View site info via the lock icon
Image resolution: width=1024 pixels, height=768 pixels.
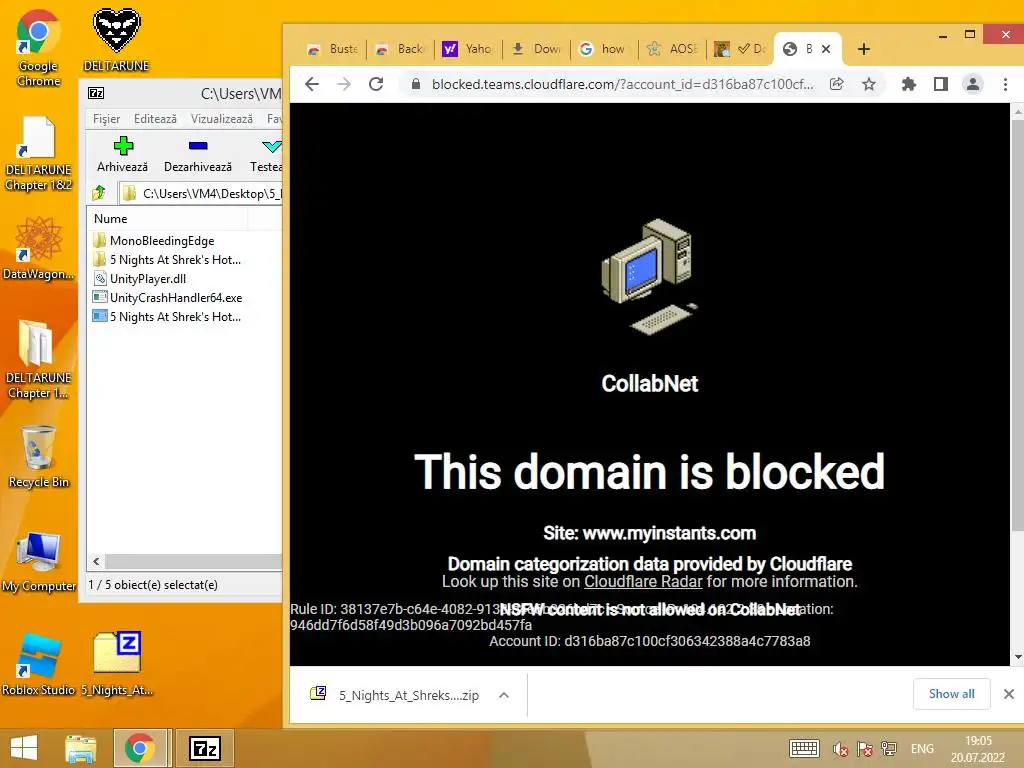coord(415,84)
